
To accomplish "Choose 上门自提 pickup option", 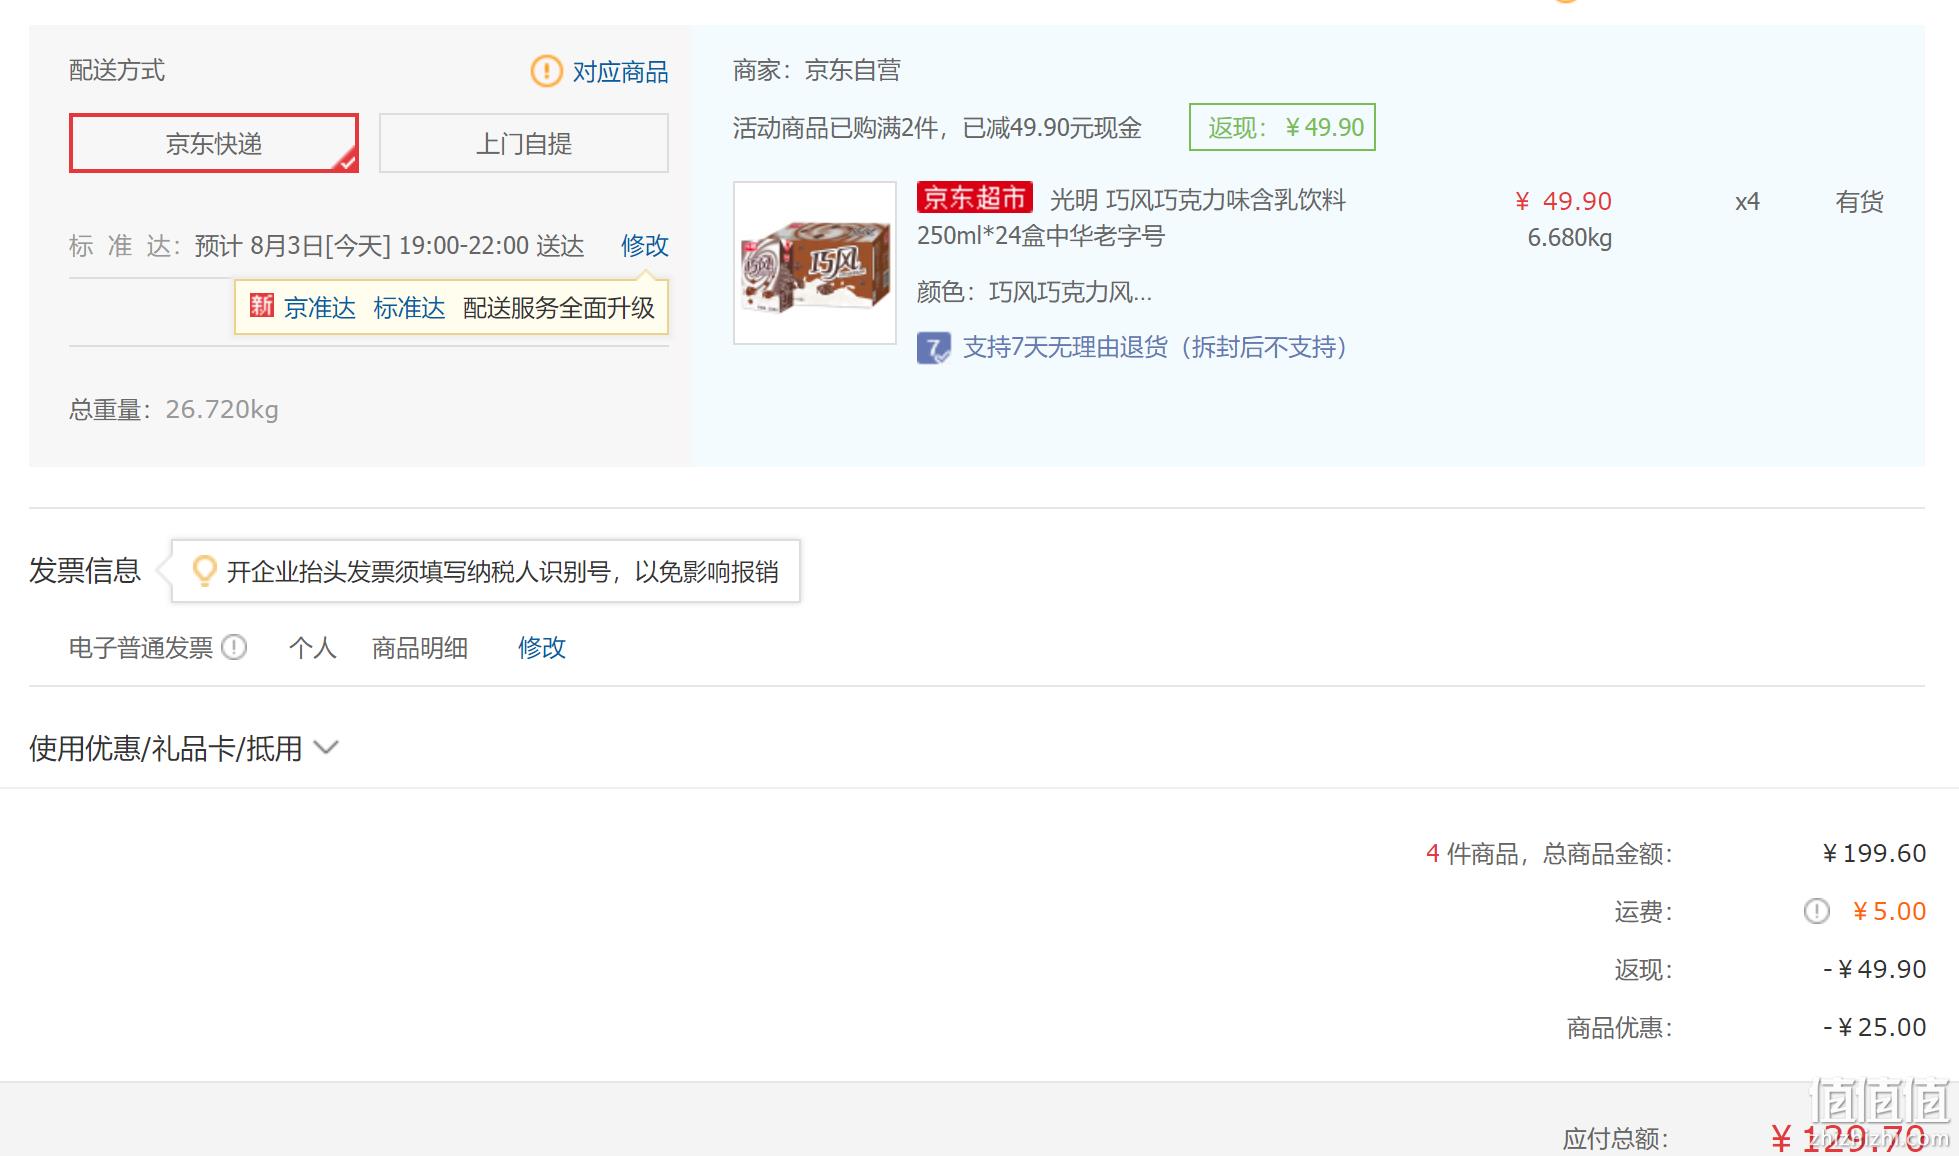I will 524,143.
